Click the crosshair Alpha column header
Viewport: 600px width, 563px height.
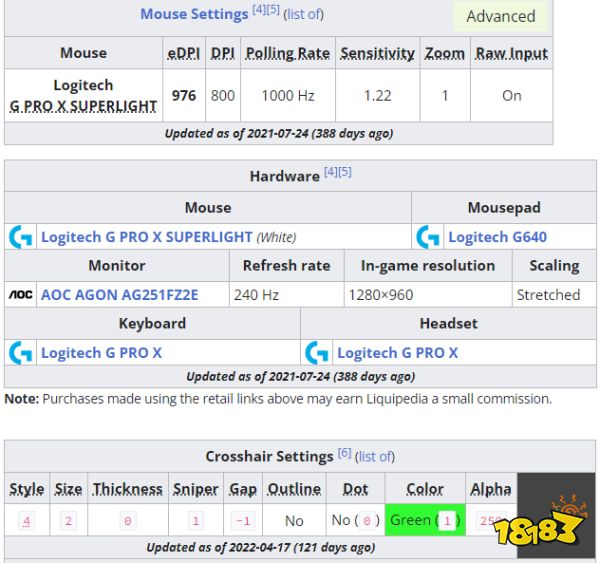(491, 489)
